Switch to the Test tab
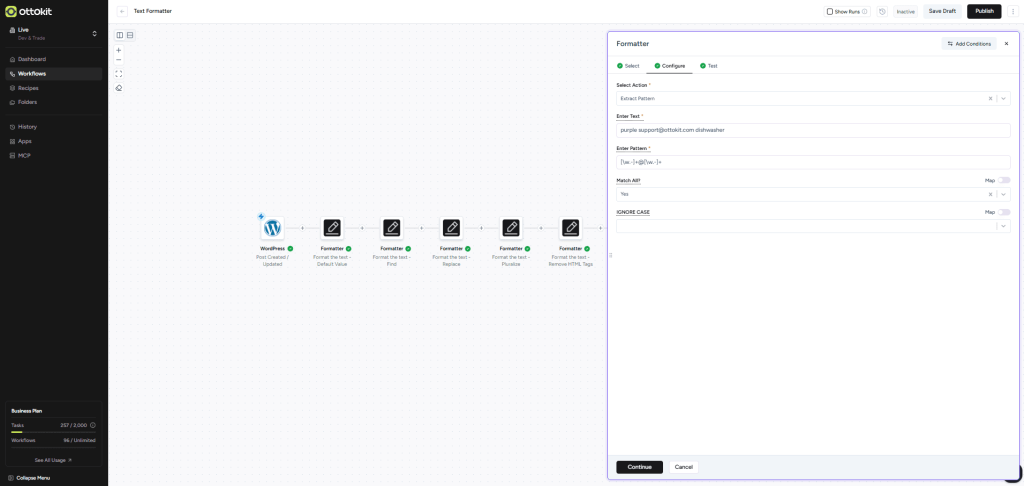The image size is (1024, 486). point(709,65)
